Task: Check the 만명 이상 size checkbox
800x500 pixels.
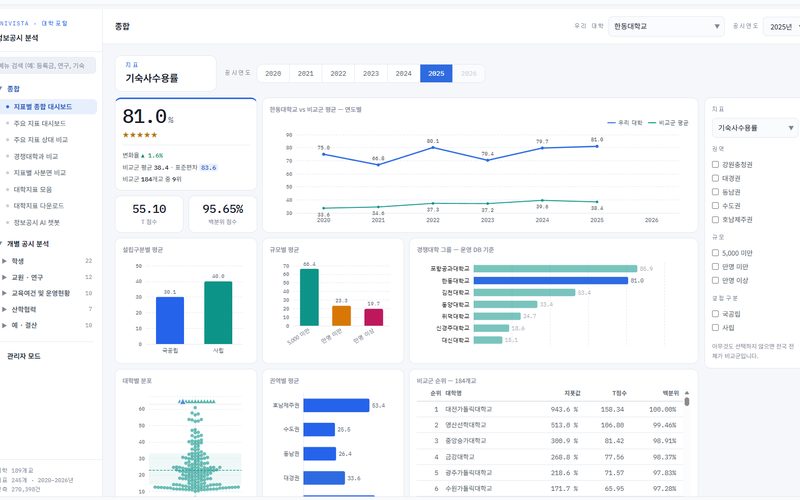Action: (715, 280)
